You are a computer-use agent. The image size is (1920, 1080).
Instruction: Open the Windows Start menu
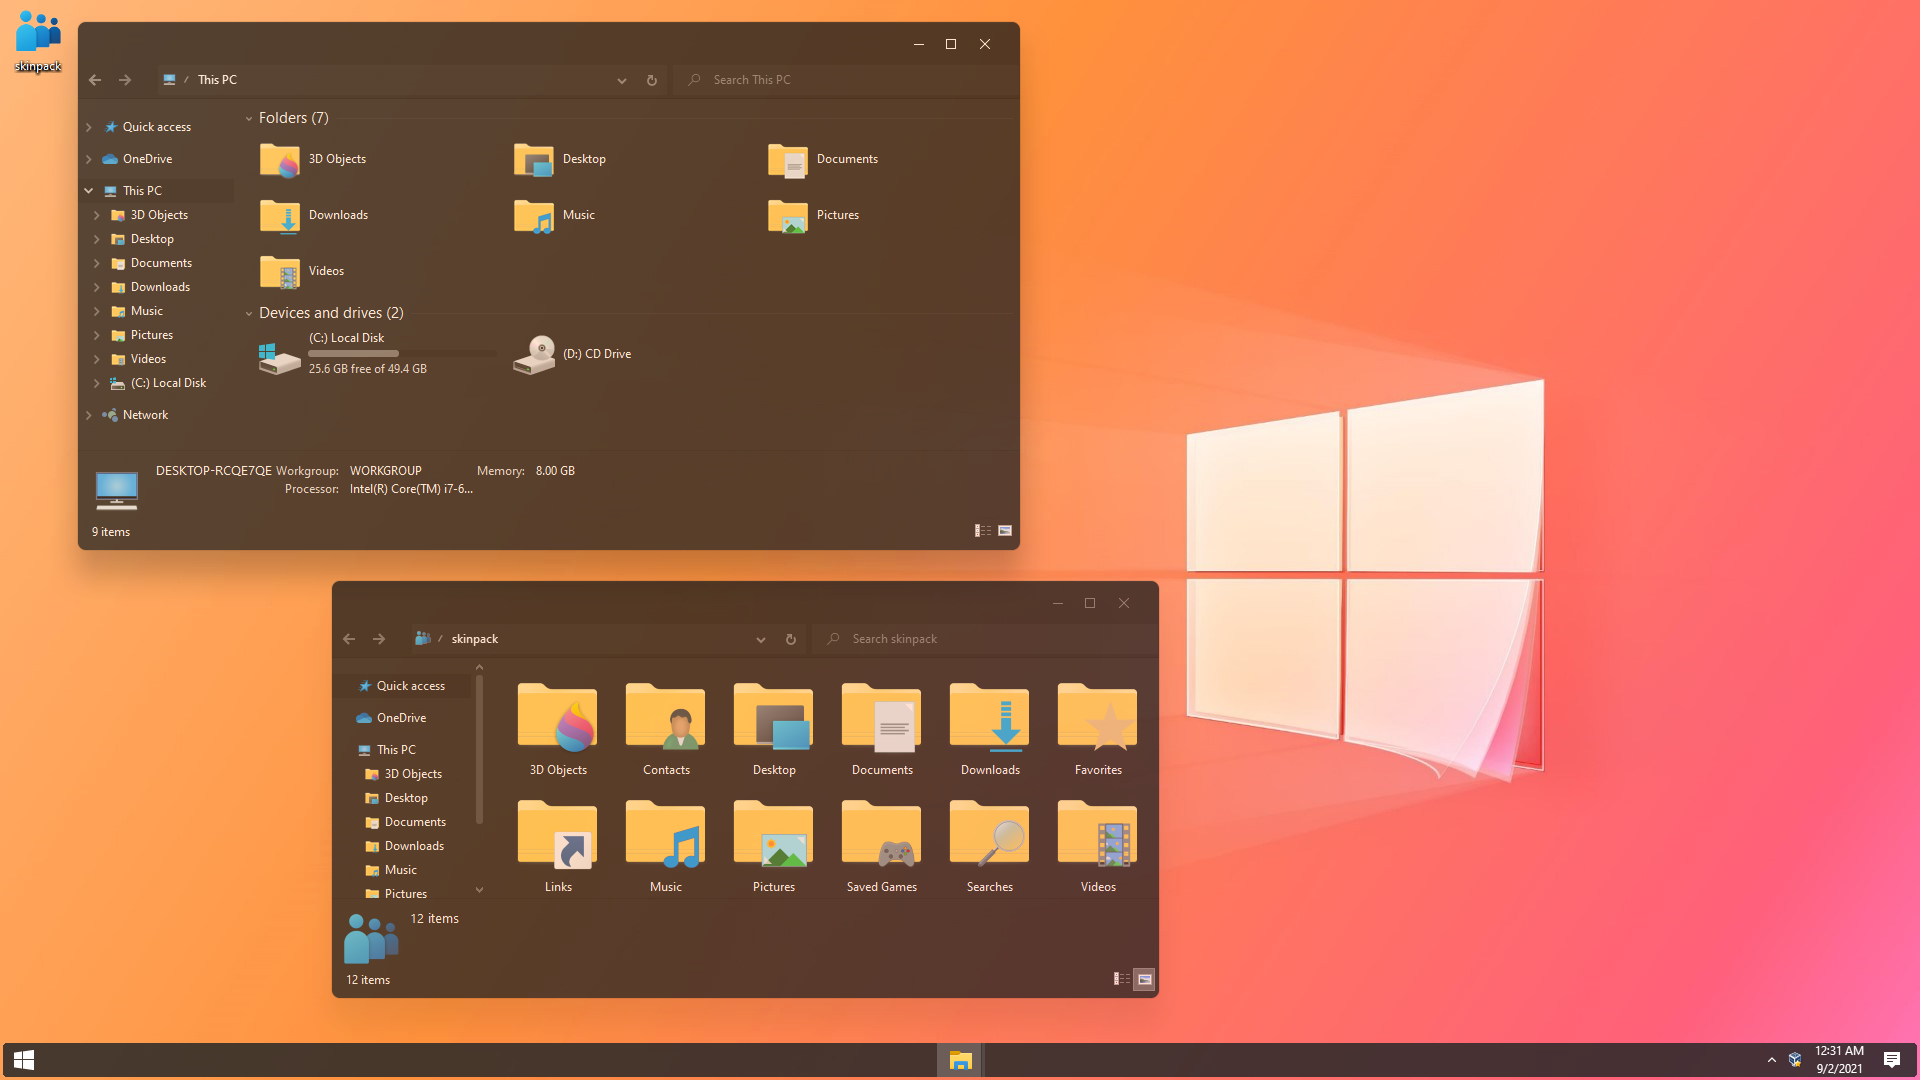tap(24, 1060)
